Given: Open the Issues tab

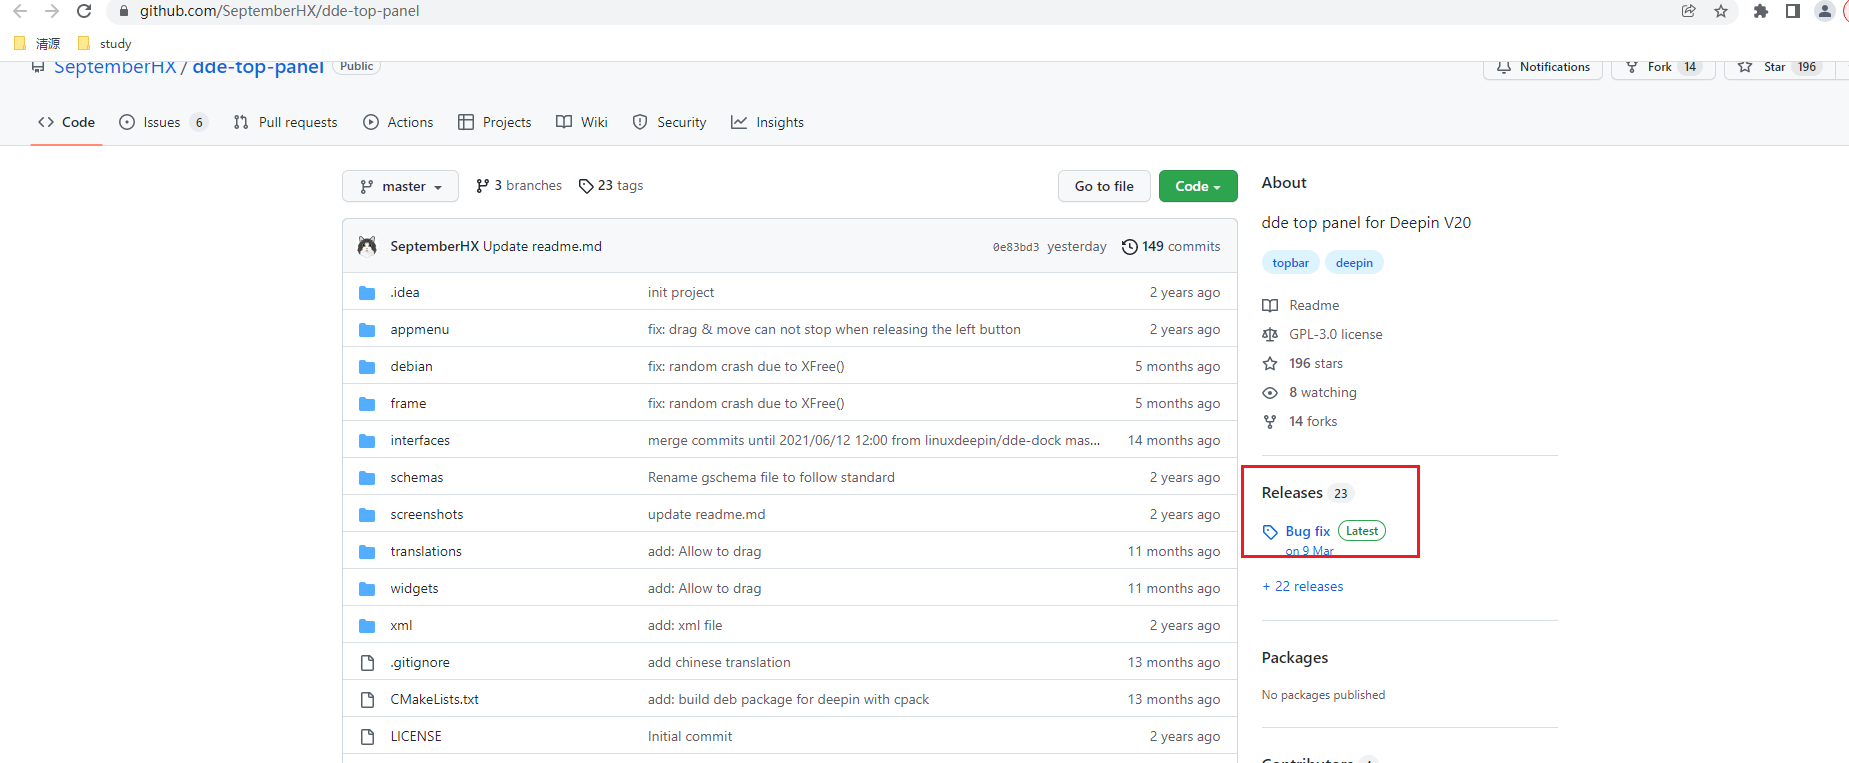Looking at the screenshot, I should click(x=161, y=122).
